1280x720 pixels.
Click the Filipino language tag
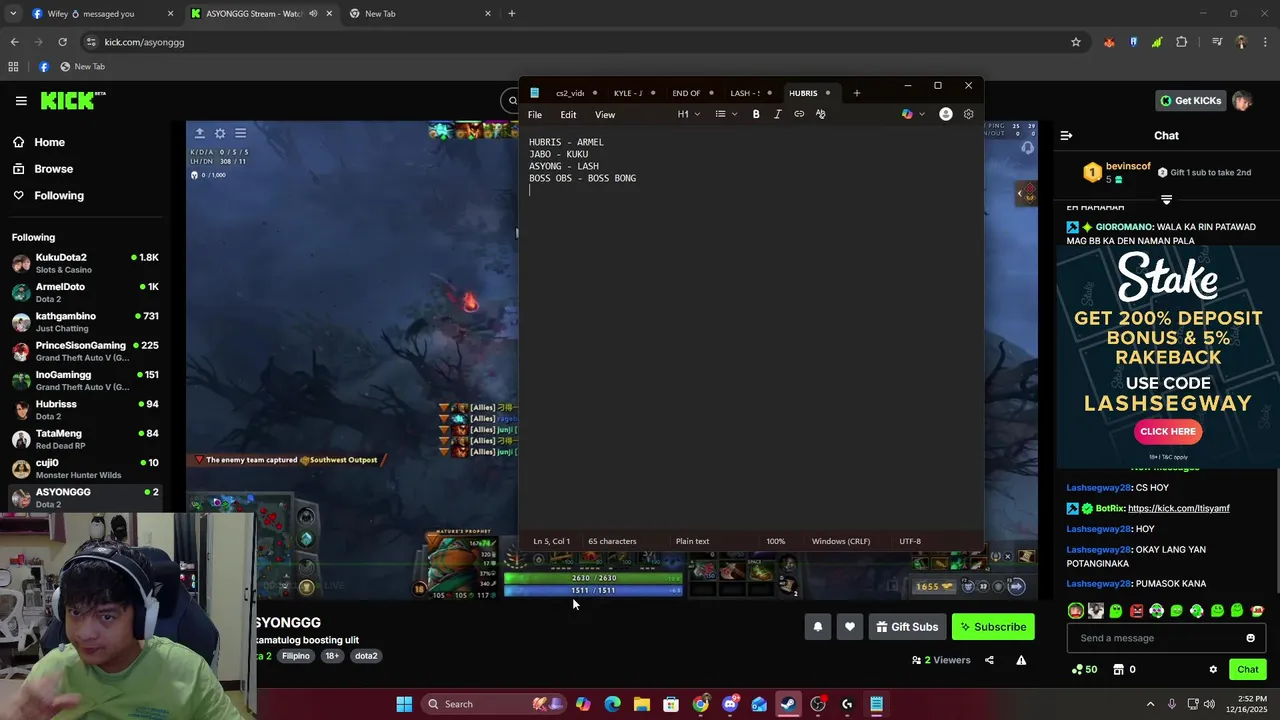coord(295,656)
